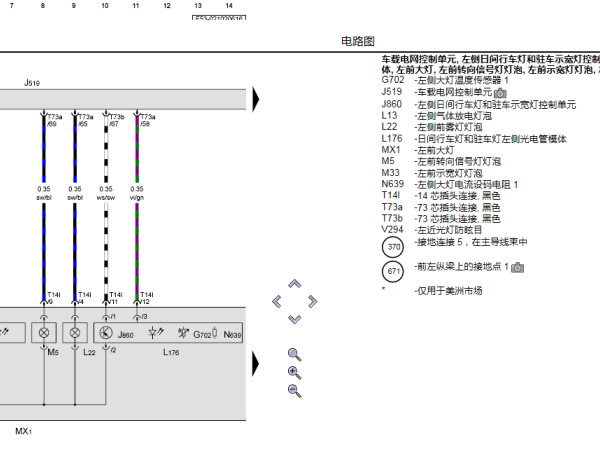The image size is (600, 471).
Task: Click the sw/bl wire at T73a/69
Action: point(44,148)
